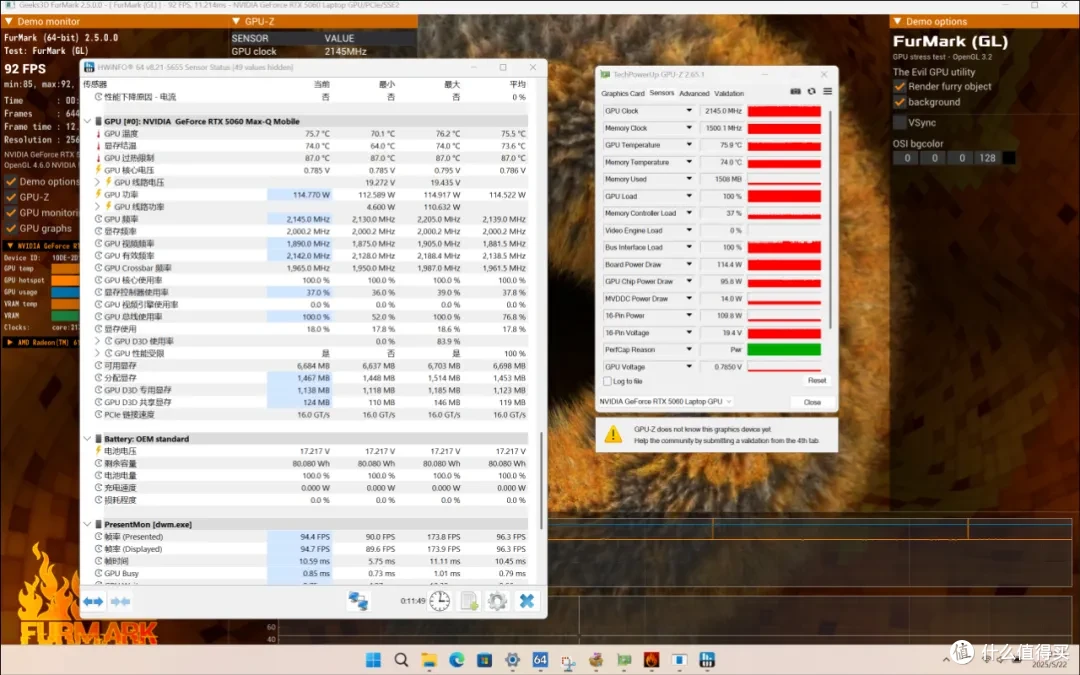Viewport: 1080px width, 675px height.
Task: Open GPU Clock sensor dropdown in GPU-Z
Action: pos(688,110)
